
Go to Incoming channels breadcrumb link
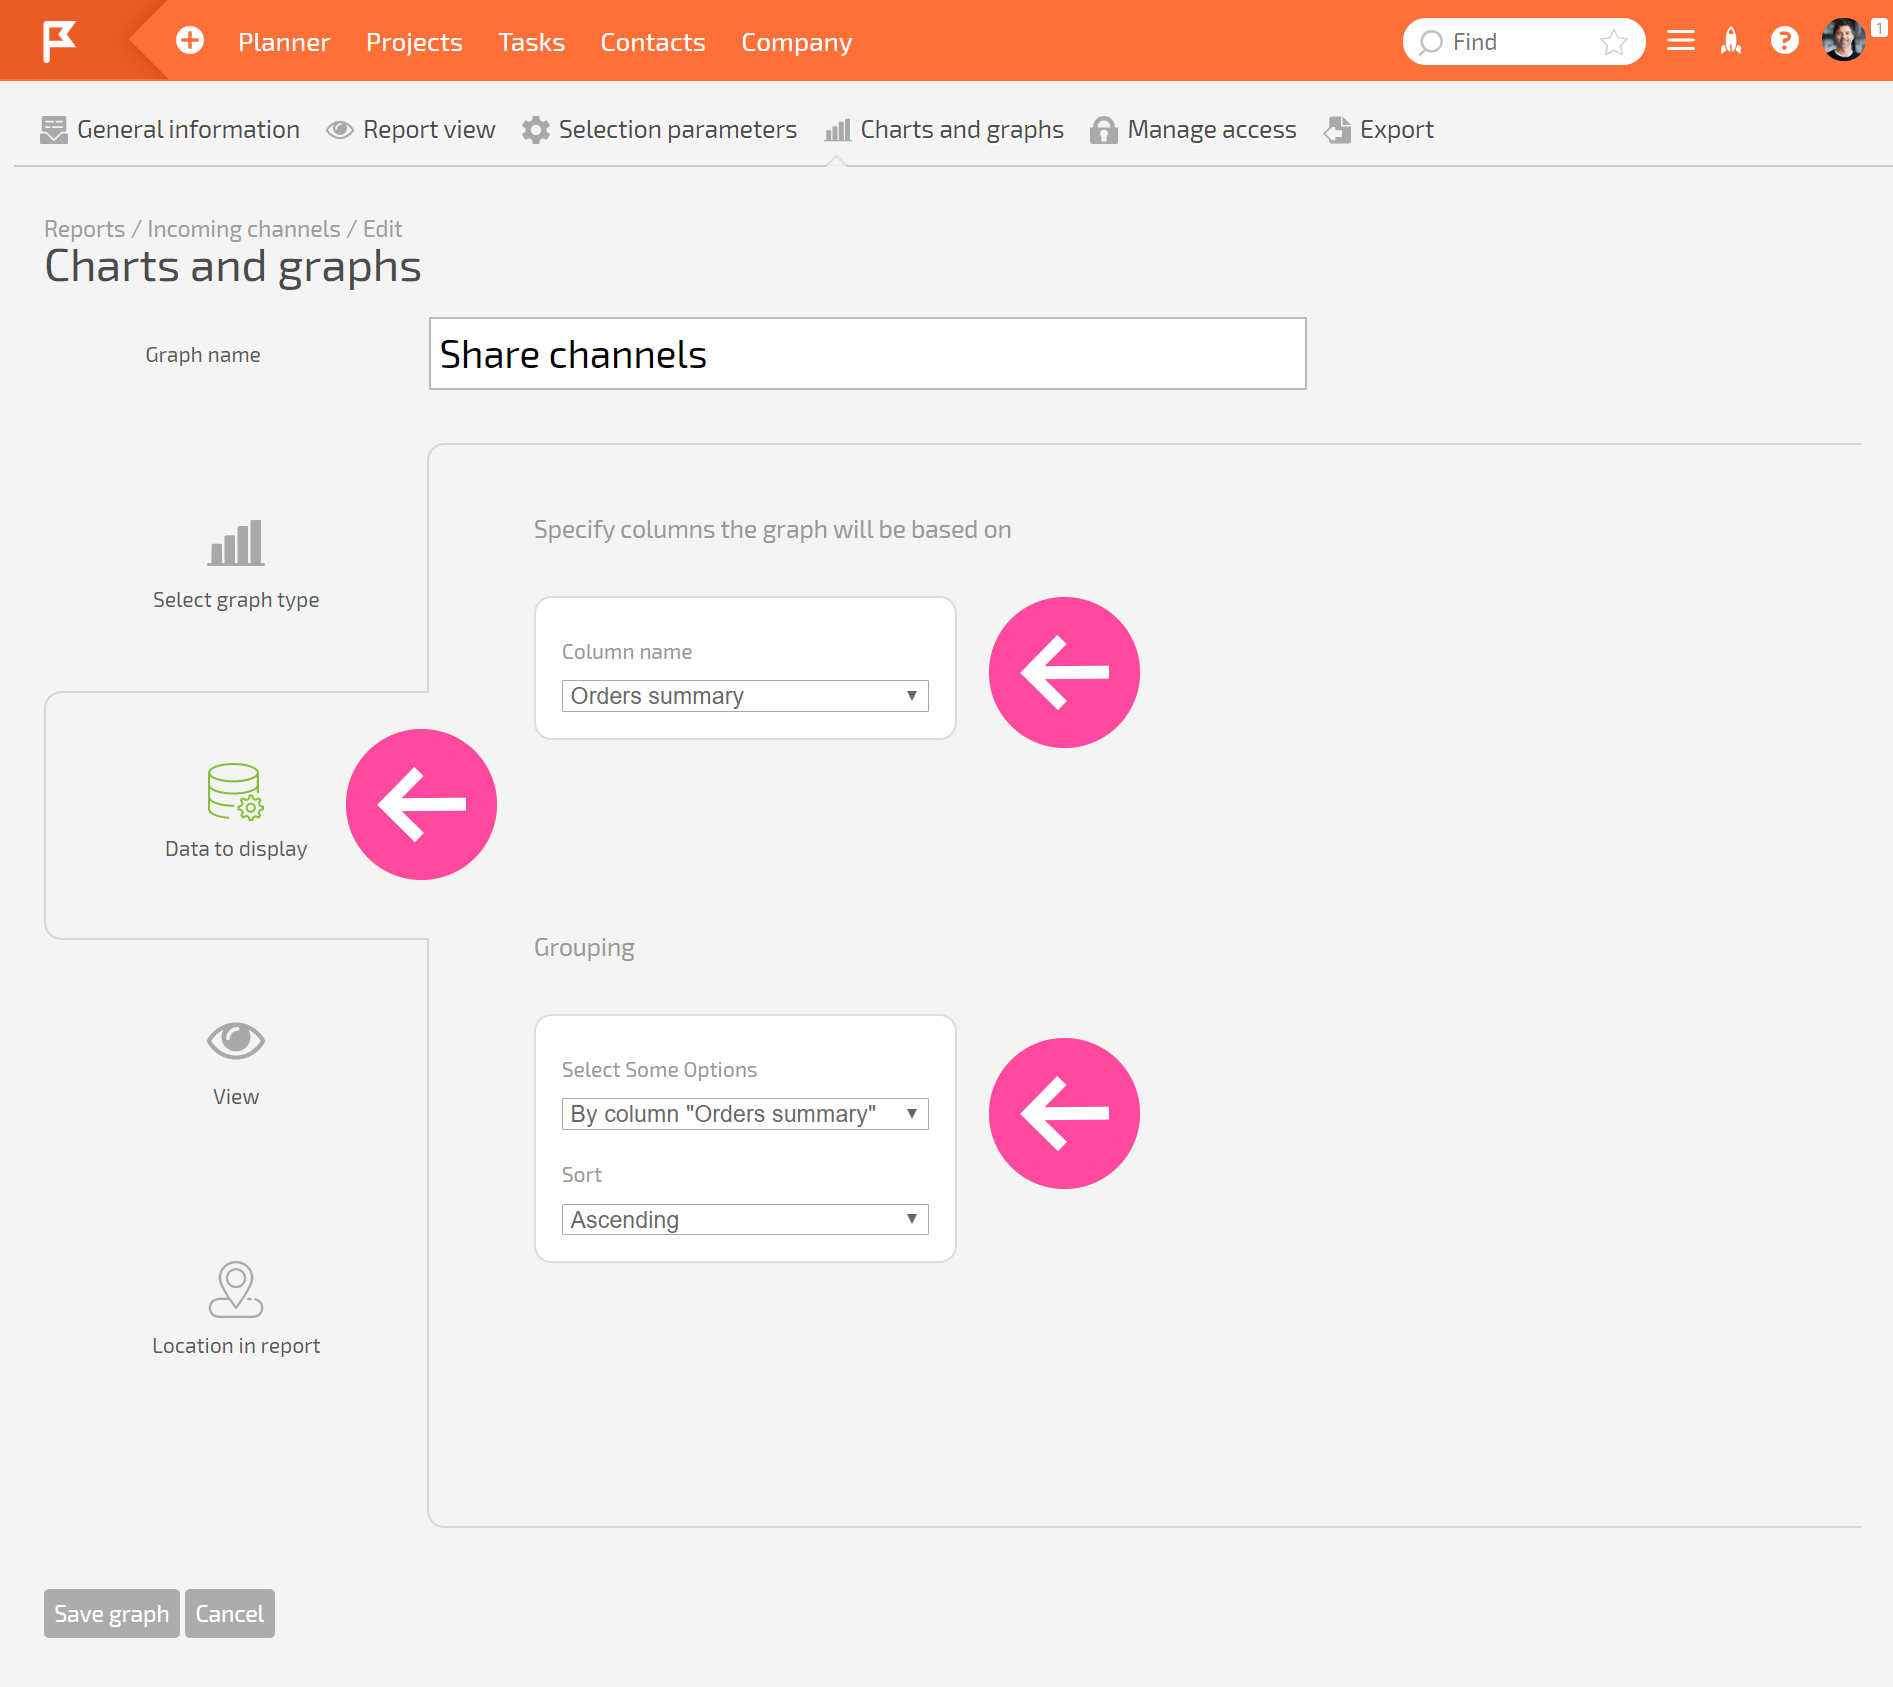[244, 229]
